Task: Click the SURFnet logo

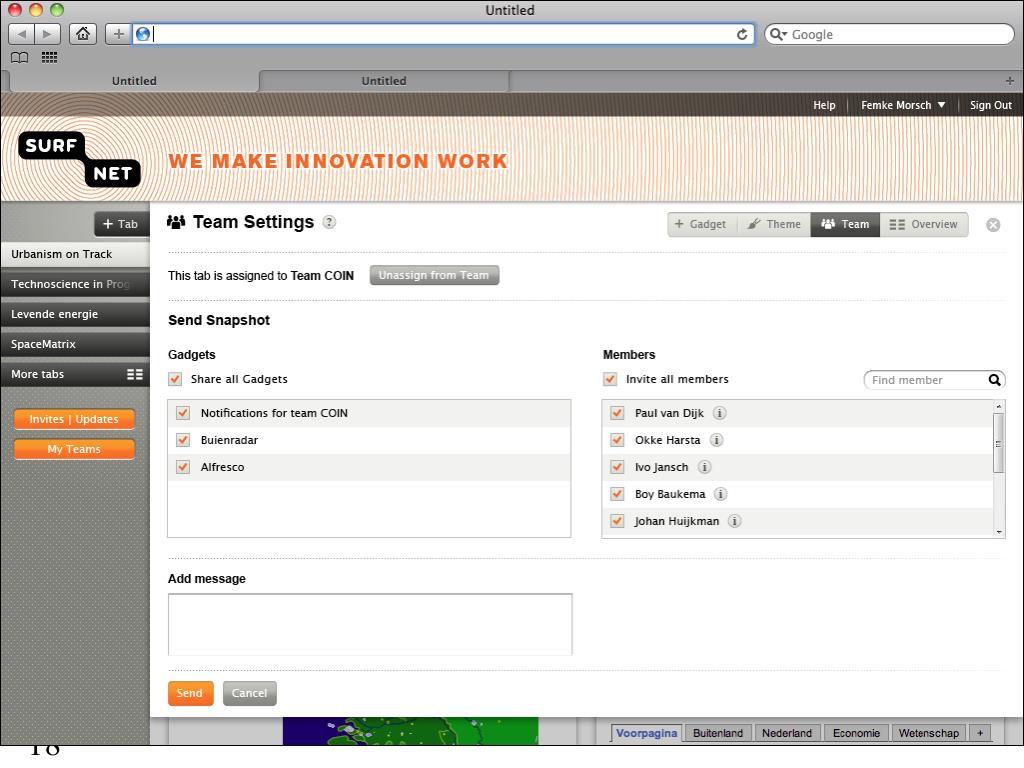Action: click(x=80, y=159)
